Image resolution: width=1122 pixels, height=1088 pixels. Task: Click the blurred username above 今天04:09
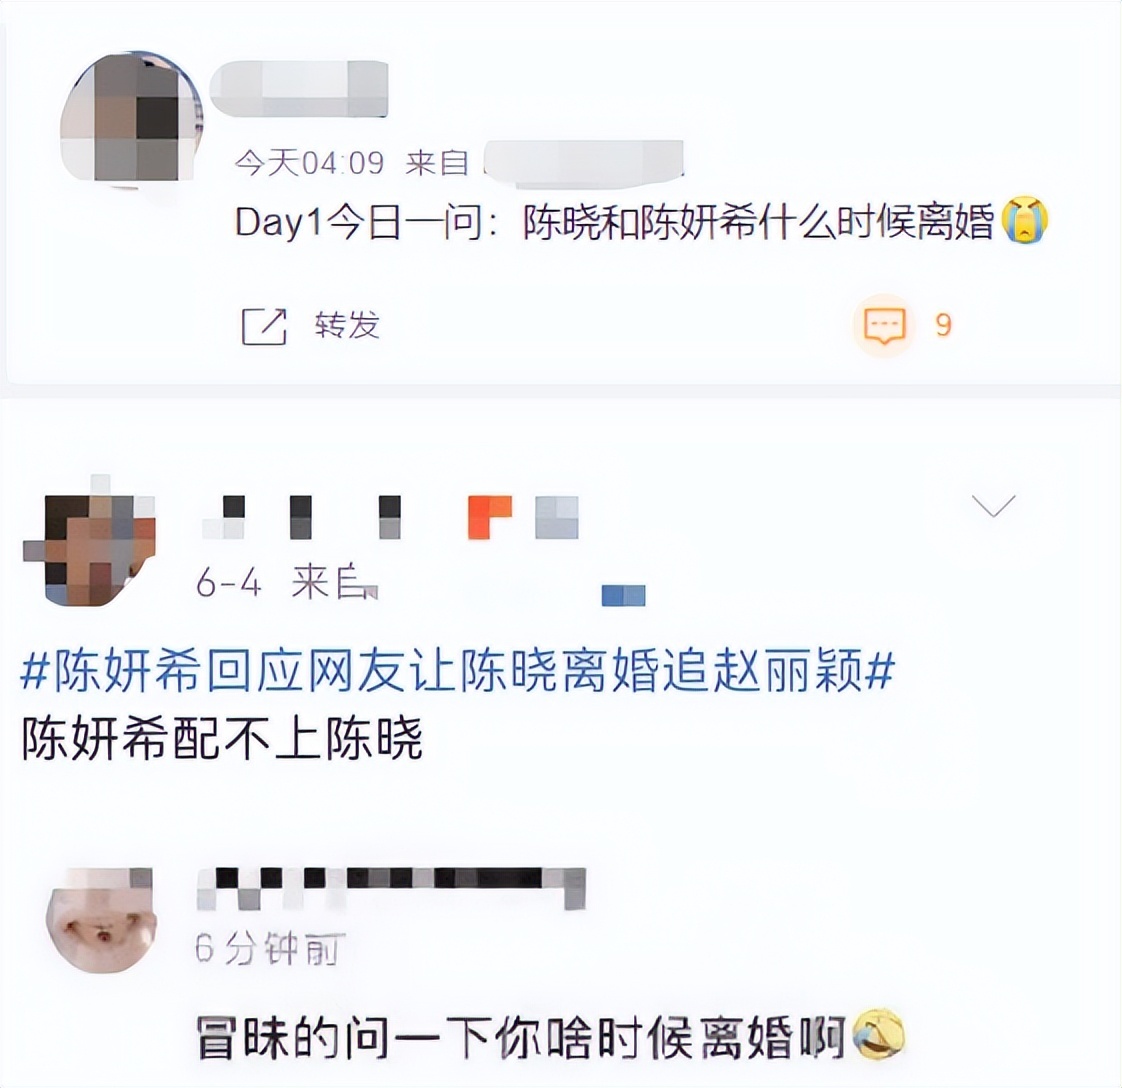click(x=299, y=89)
